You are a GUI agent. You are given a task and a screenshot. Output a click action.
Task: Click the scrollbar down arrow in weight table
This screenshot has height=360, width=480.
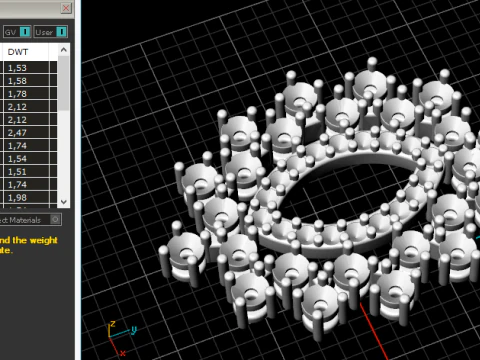[x=64, y=202]
